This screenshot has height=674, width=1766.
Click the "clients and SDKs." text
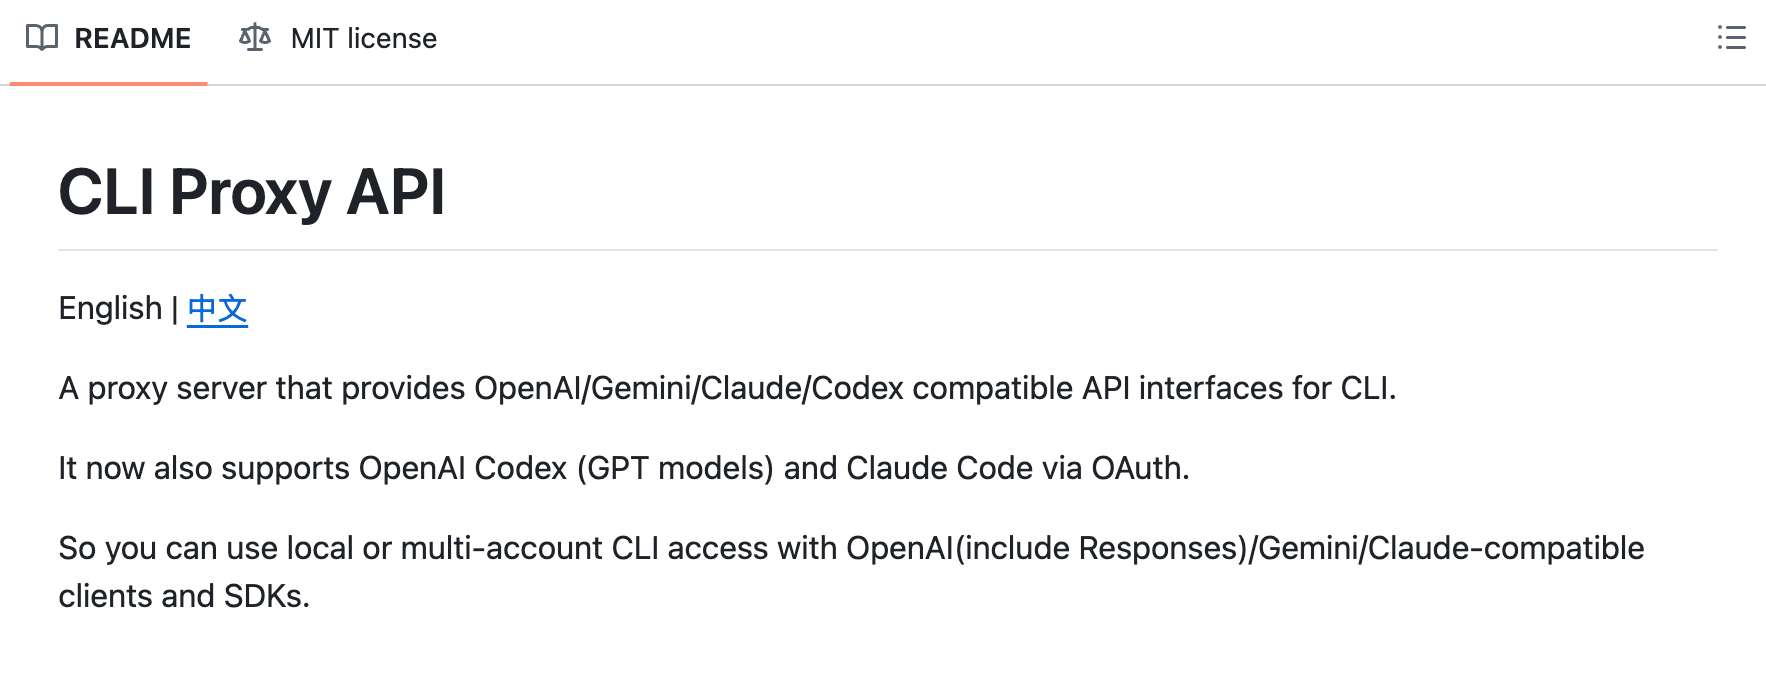click(x=184, y=596)
